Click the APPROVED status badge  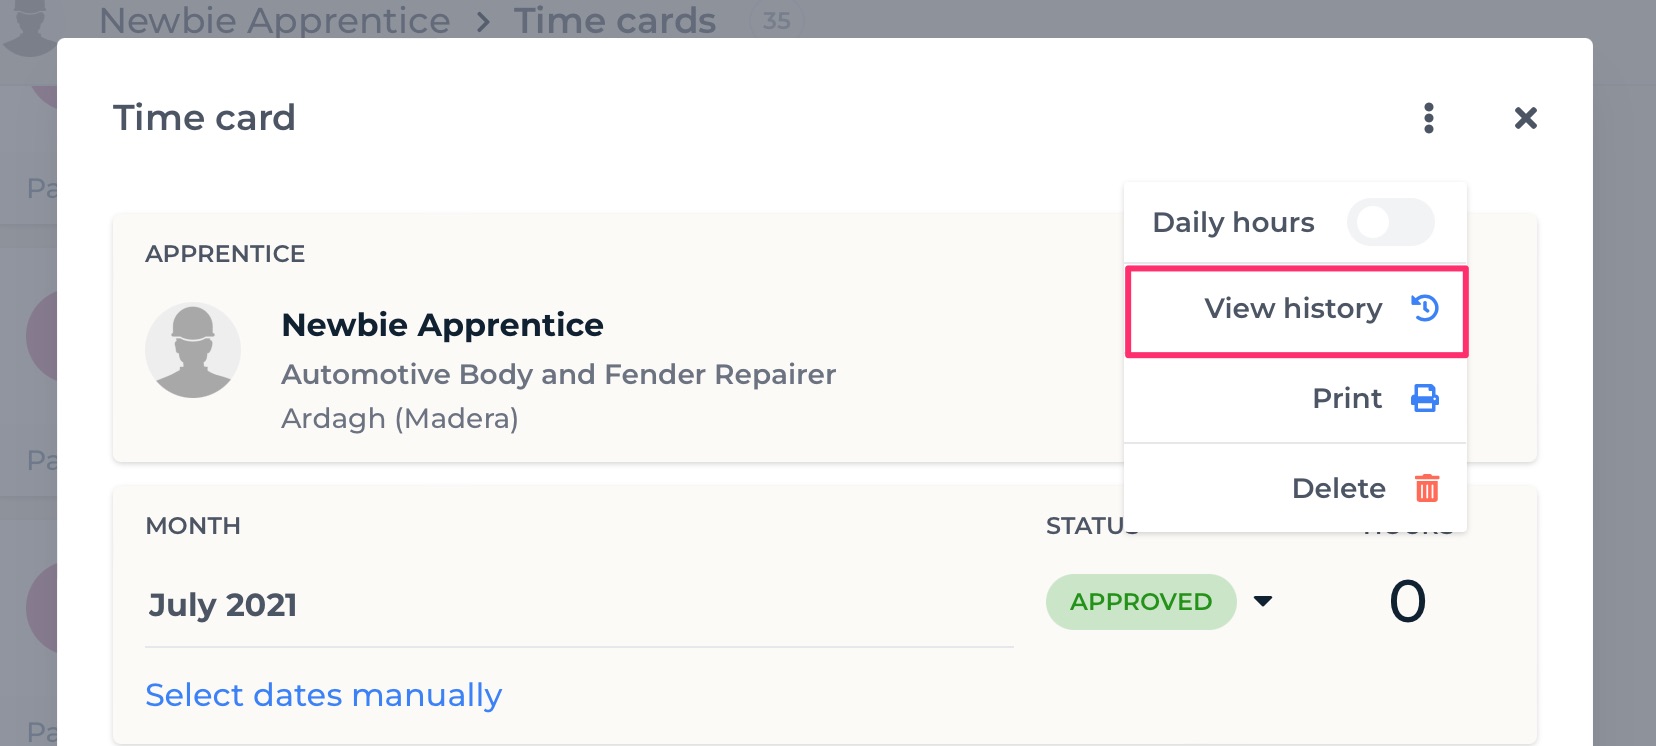(1141, 602)
